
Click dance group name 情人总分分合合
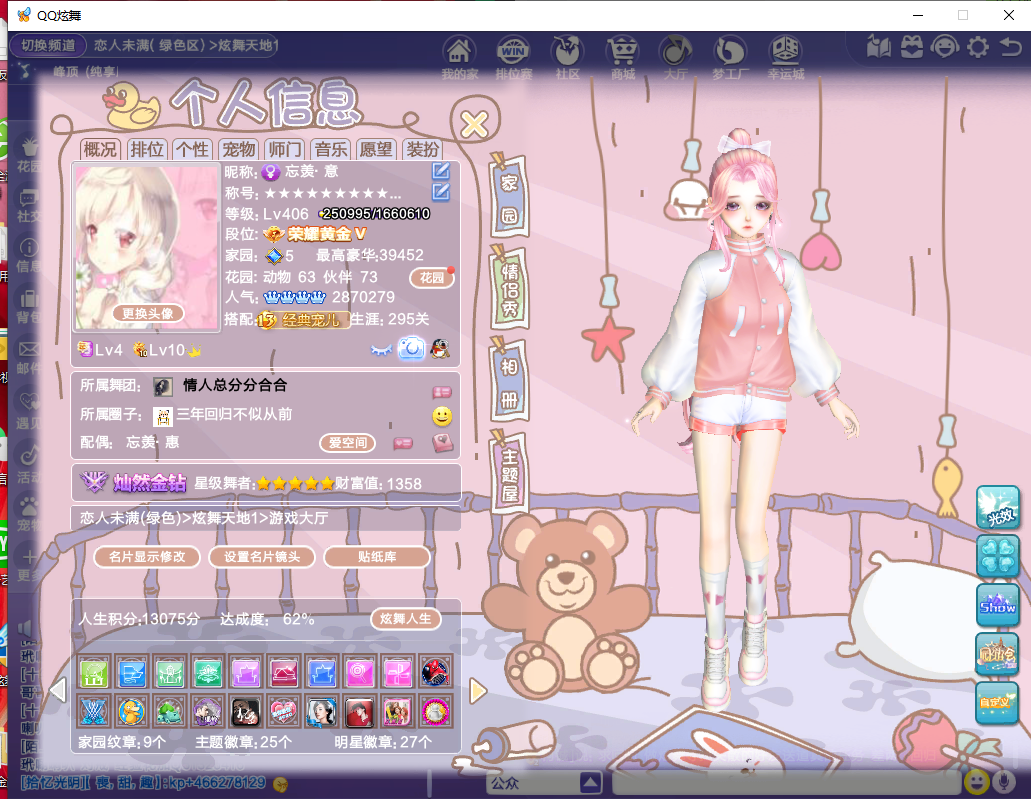pyautogui.click(x=235, y=385)
